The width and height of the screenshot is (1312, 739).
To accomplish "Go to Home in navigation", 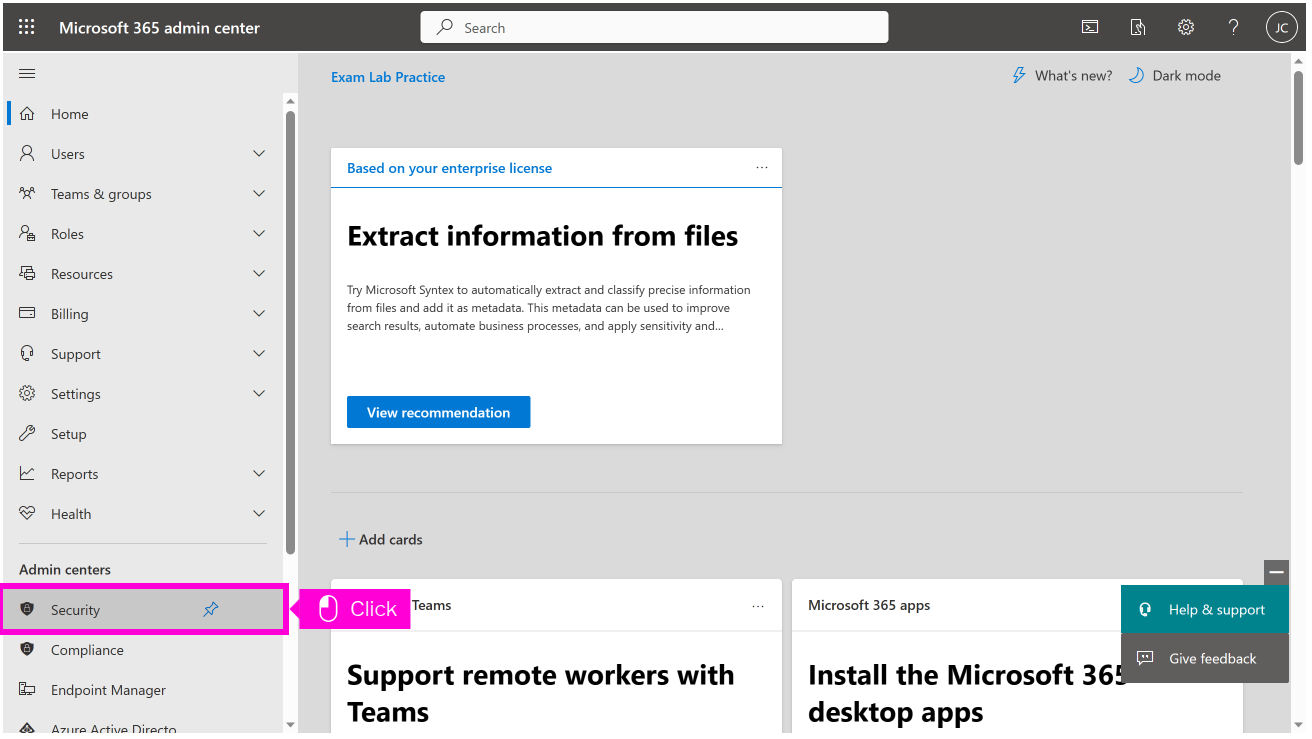I will (70, 114).
